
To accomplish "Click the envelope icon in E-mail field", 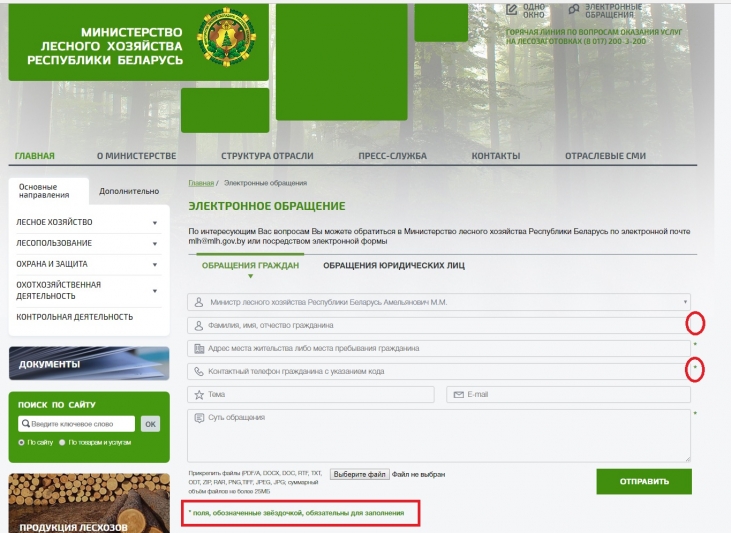I will 458,395.
